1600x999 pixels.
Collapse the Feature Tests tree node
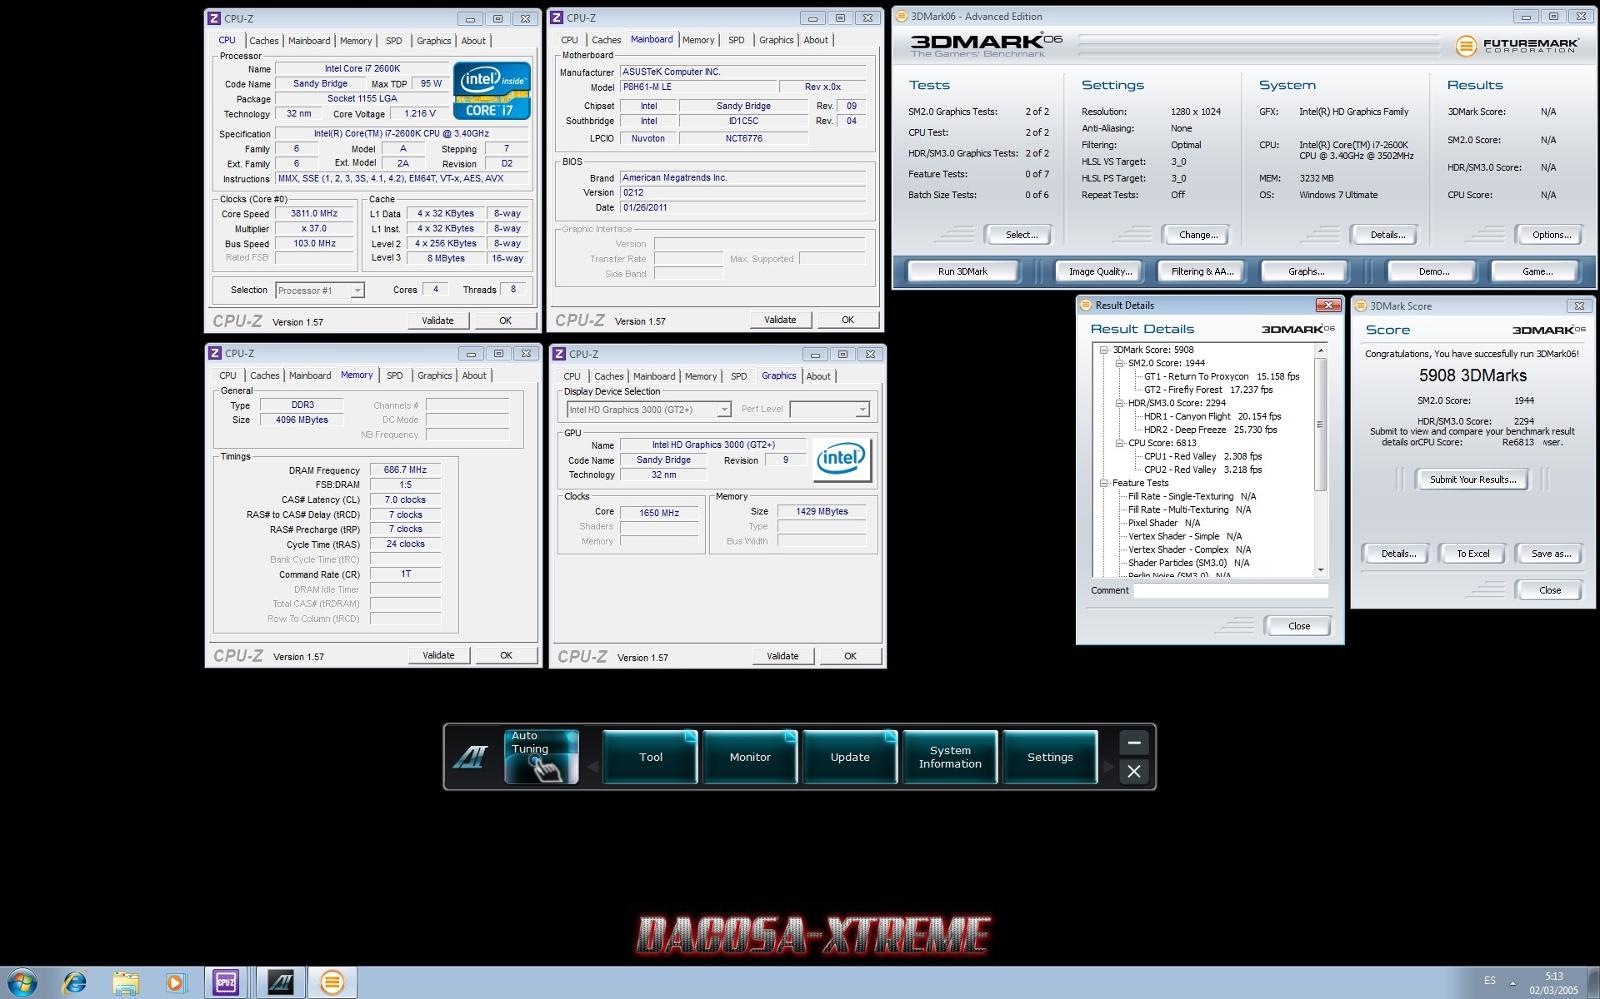point(1104,483)
